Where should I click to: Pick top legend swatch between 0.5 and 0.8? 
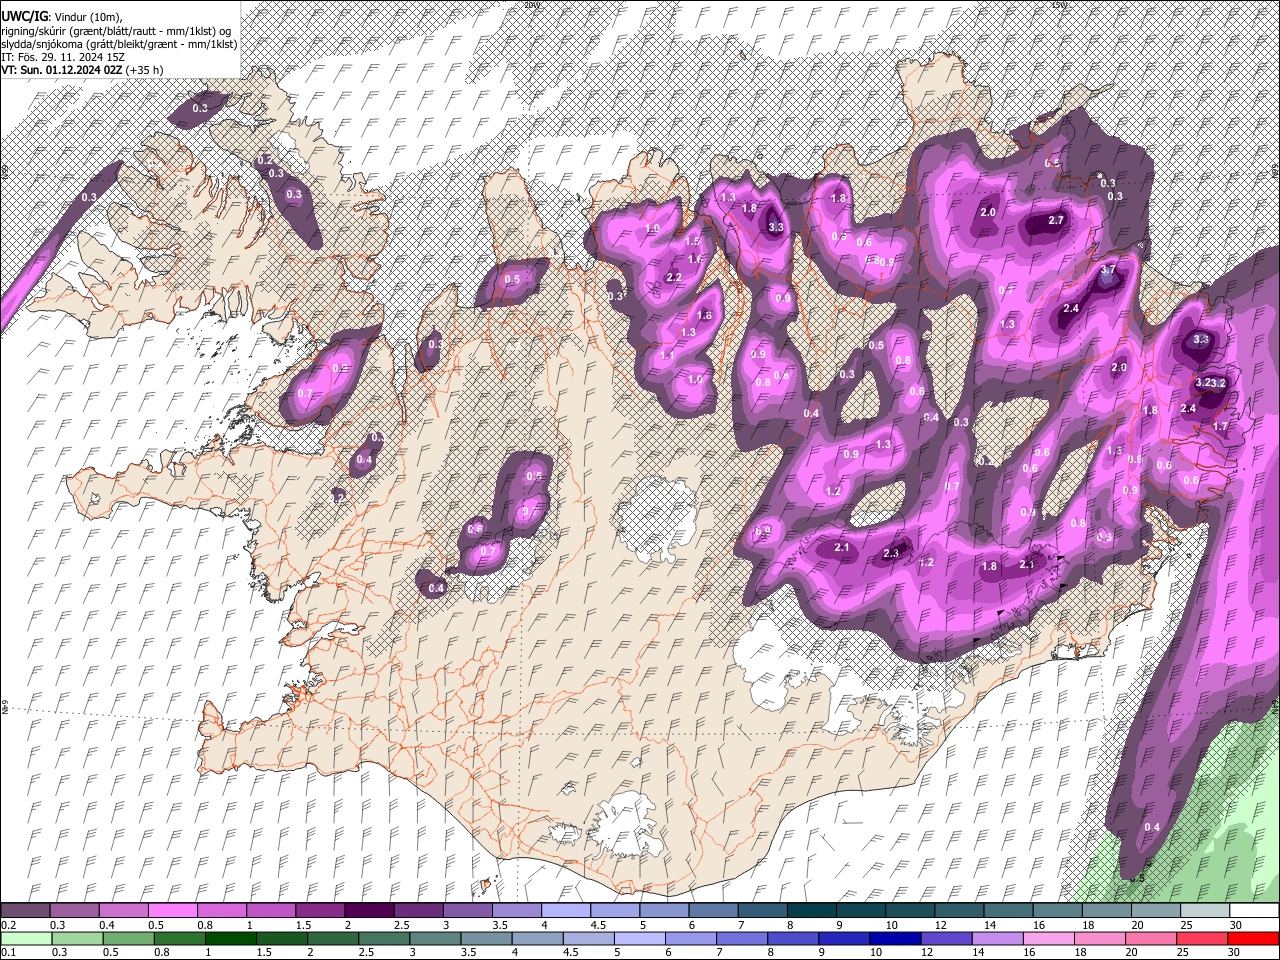pos(172,911)
